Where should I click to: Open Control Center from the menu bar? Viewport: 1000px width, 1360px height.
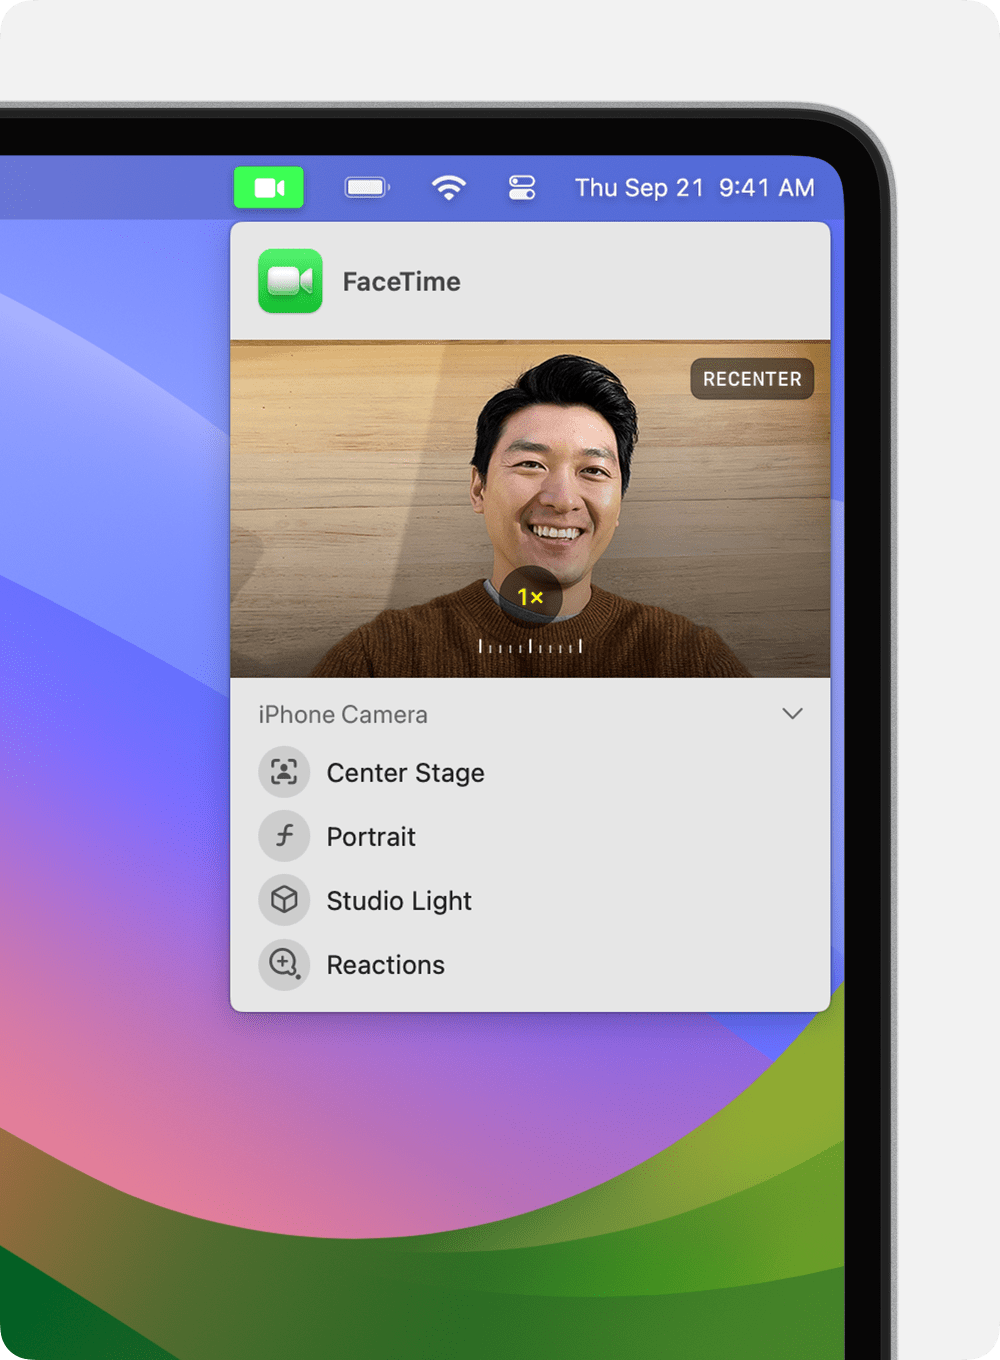click(x=524, y=187)
